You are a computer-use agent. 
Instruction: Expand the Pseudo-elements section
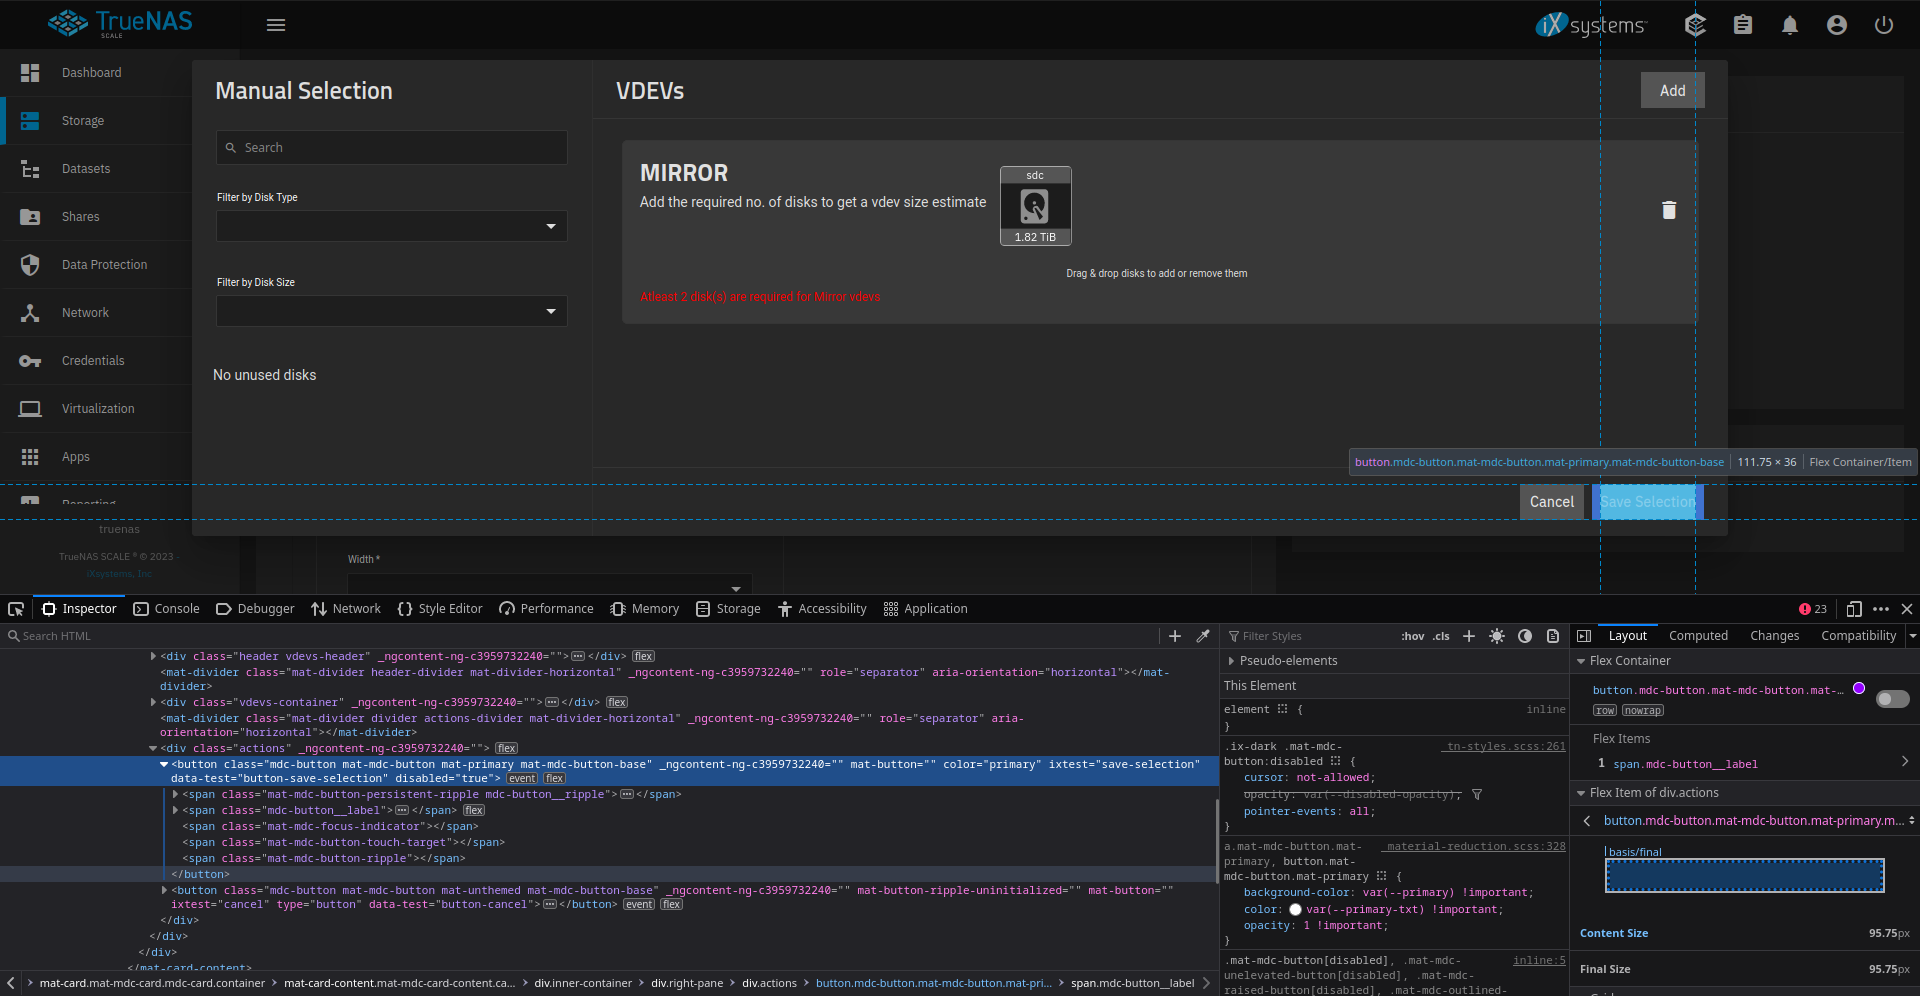(1231, 661)
